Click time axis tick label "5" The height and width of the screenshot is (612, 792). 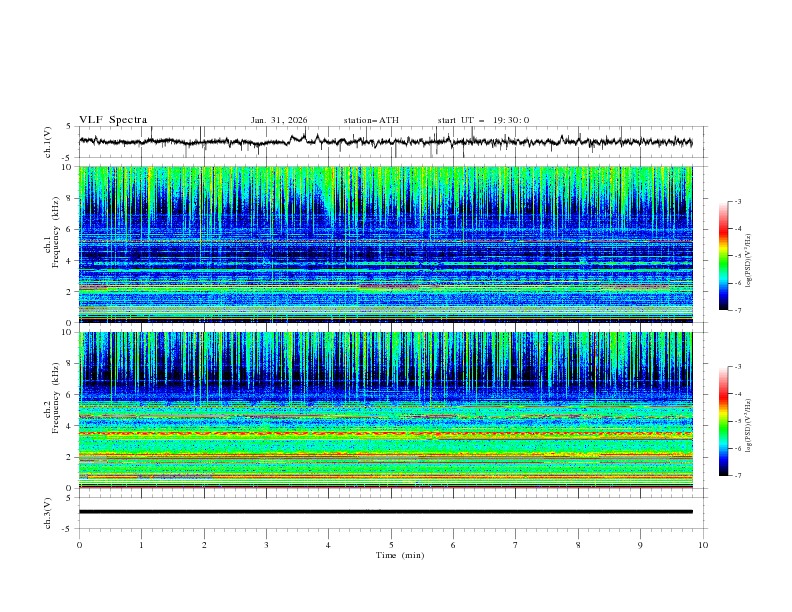pyautogui.click(x=391, y=545)
